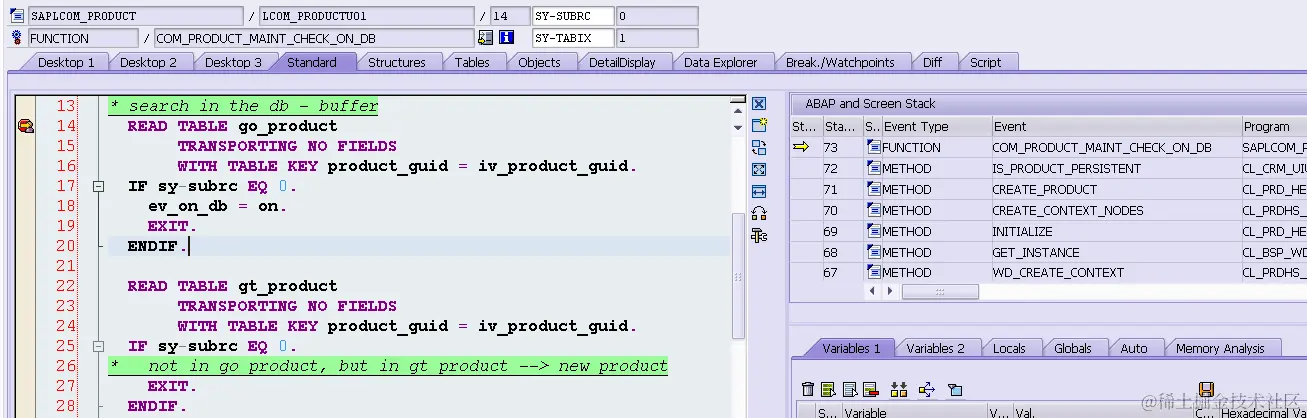This screenshot has width=1307, height=418.
Task: Click the program icon beside SAPLCOM_PRODUCT
Action: click(16, 16)
